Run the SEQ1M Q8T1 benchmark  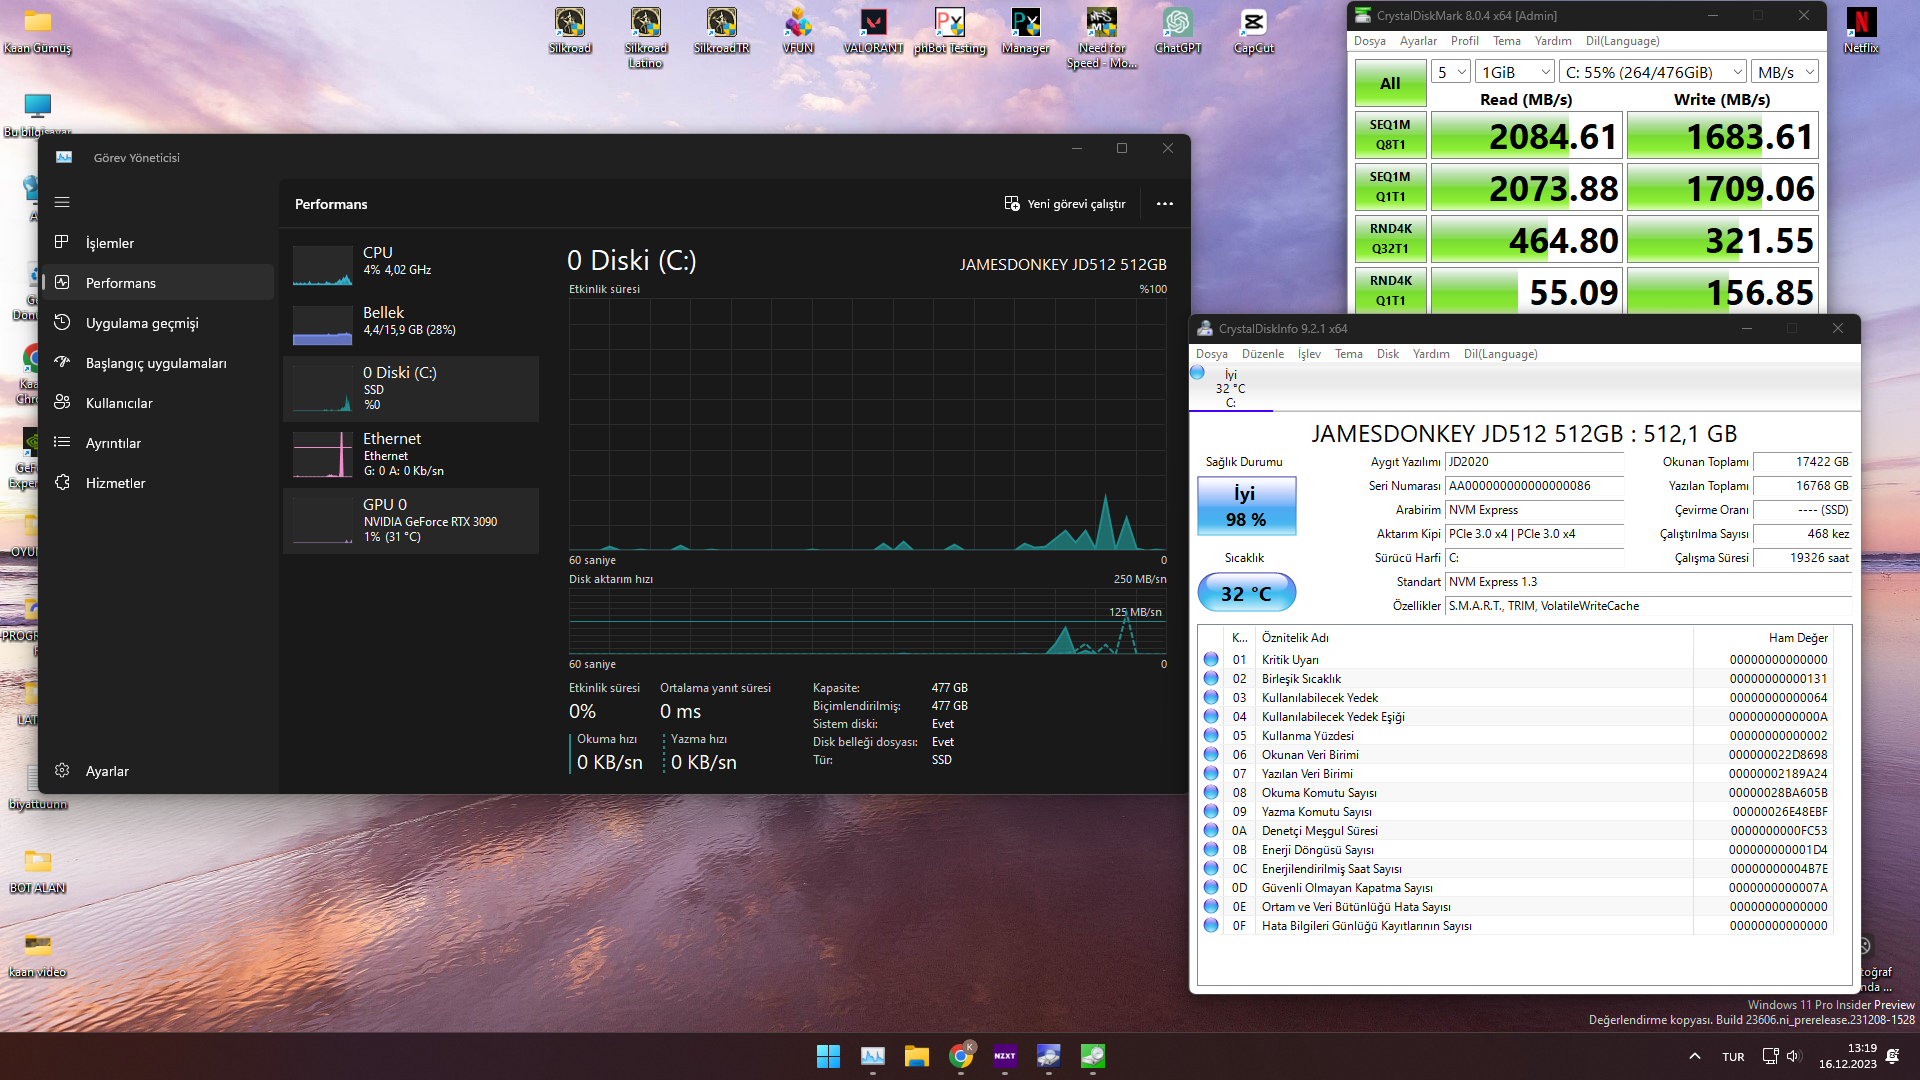point(1390,135)
